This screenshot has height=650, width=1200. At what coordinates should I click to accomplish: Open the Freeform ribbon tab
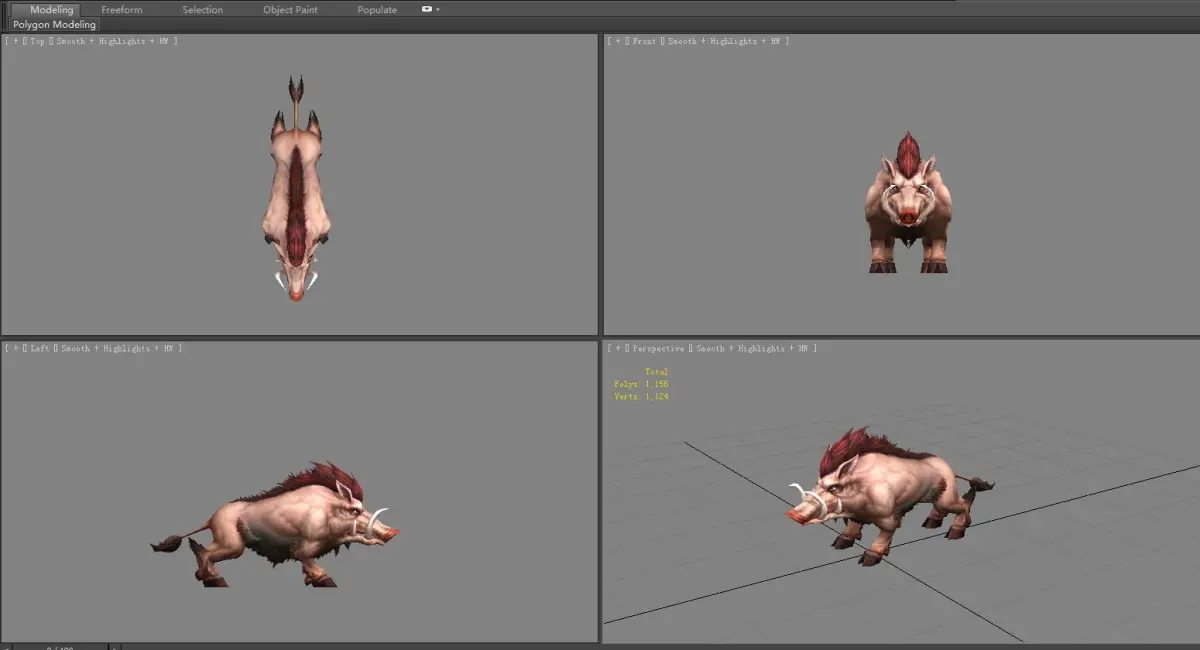pos(122,10)
